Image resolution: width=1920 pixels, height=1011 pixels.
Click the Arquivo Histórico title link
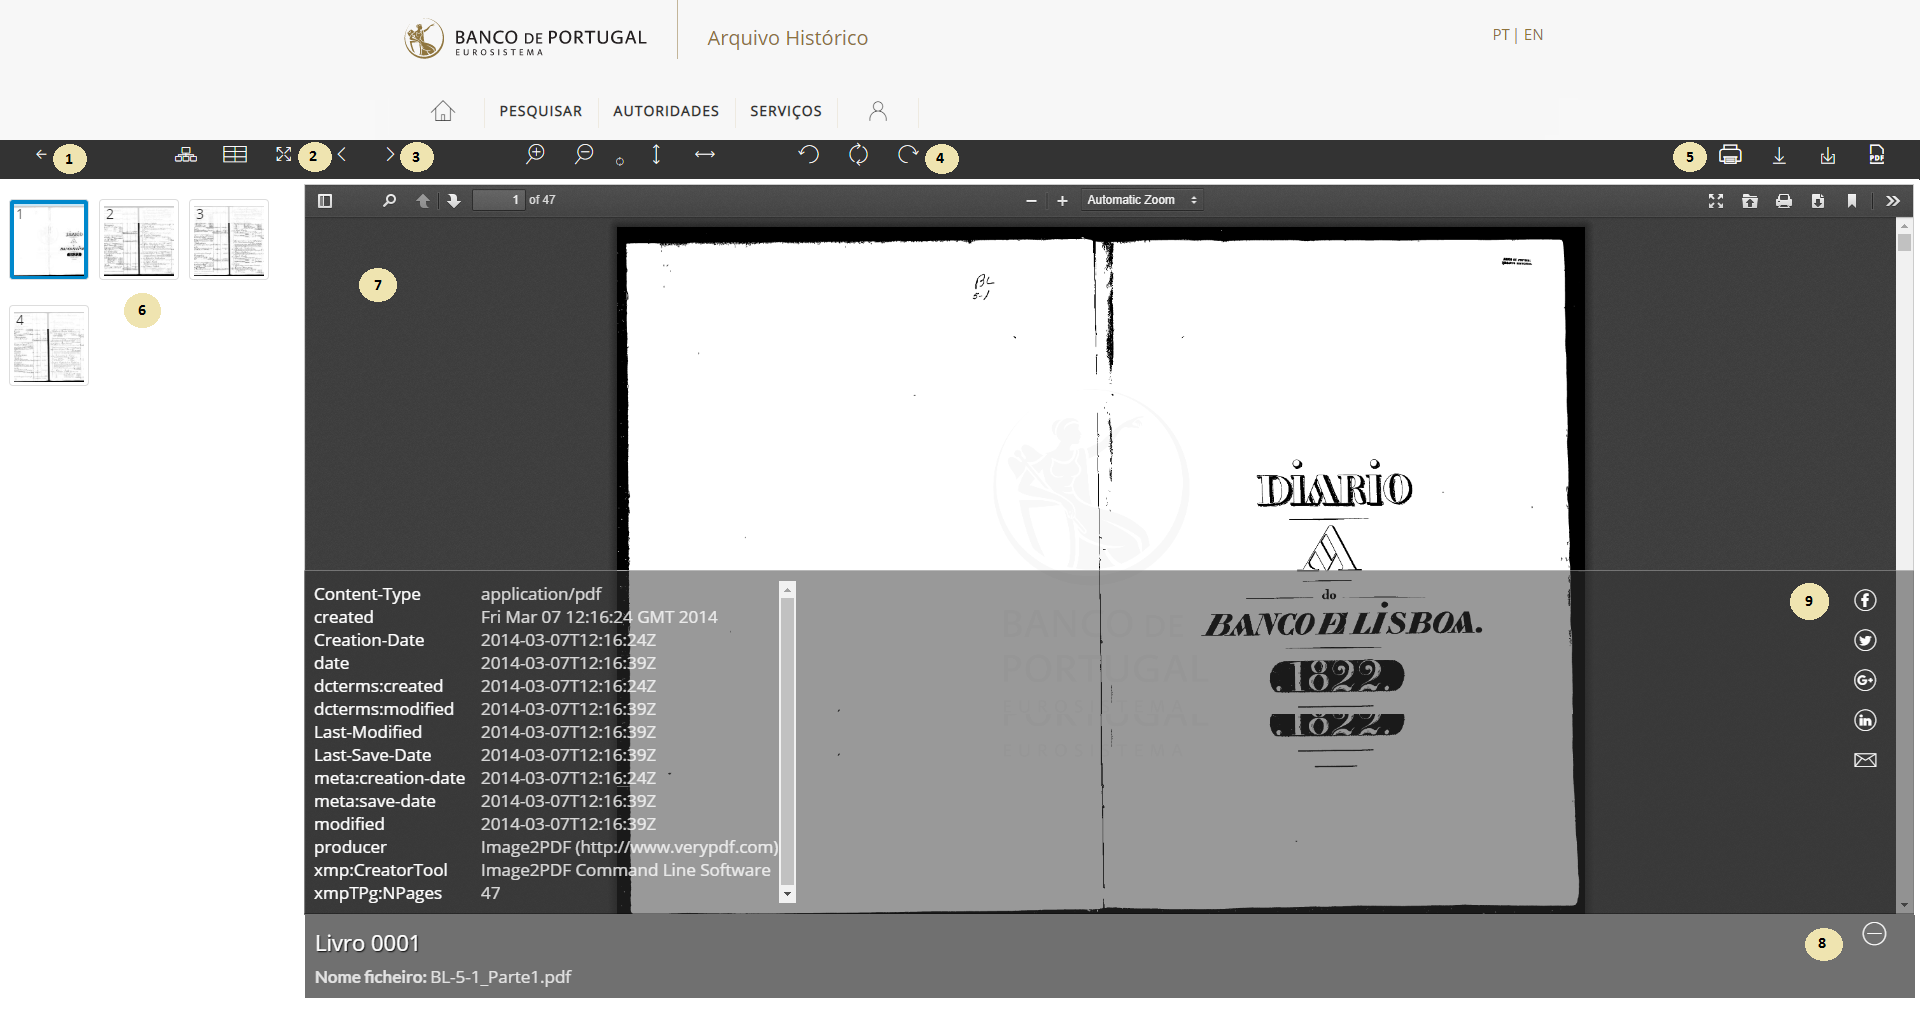(x=788, y=38)
